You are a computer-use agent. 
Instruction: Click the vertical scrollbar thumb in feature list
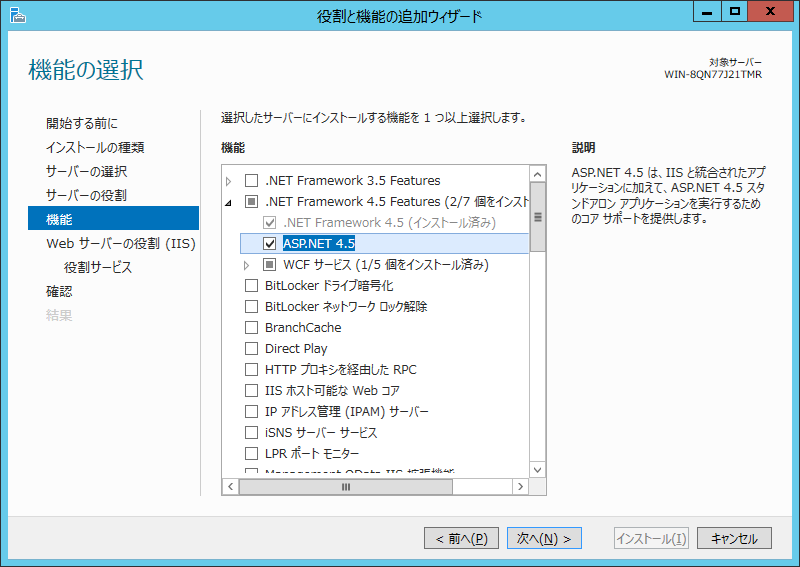point(537,217)
